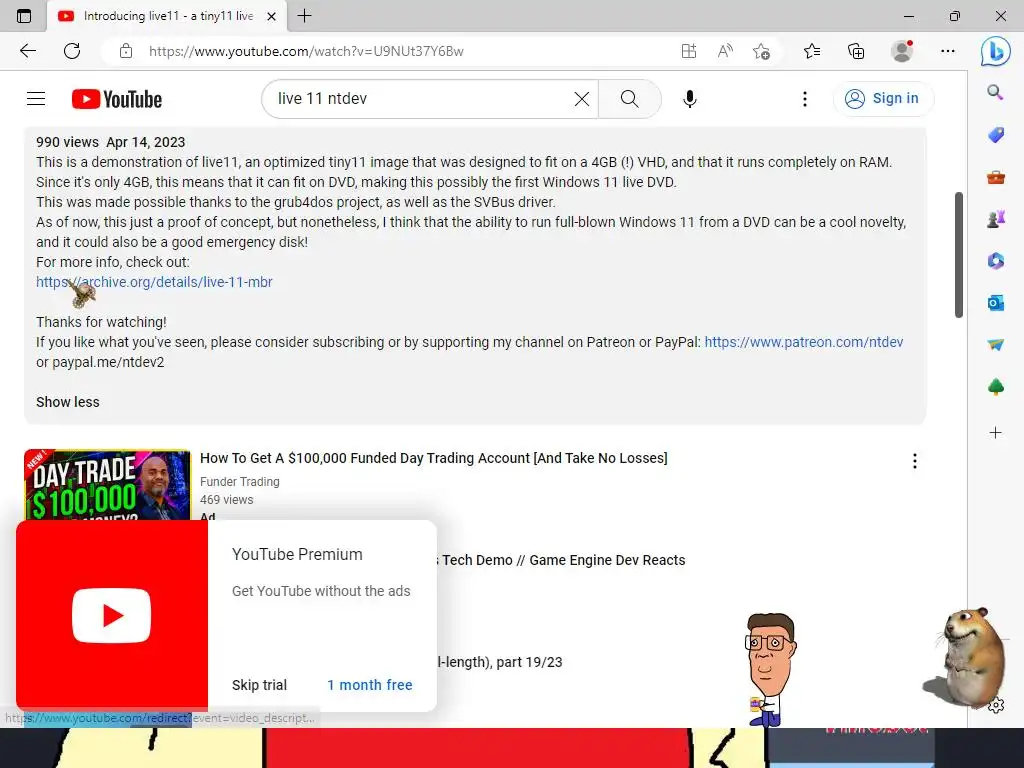Go to YouTube home via logo

tap(117, 99)
